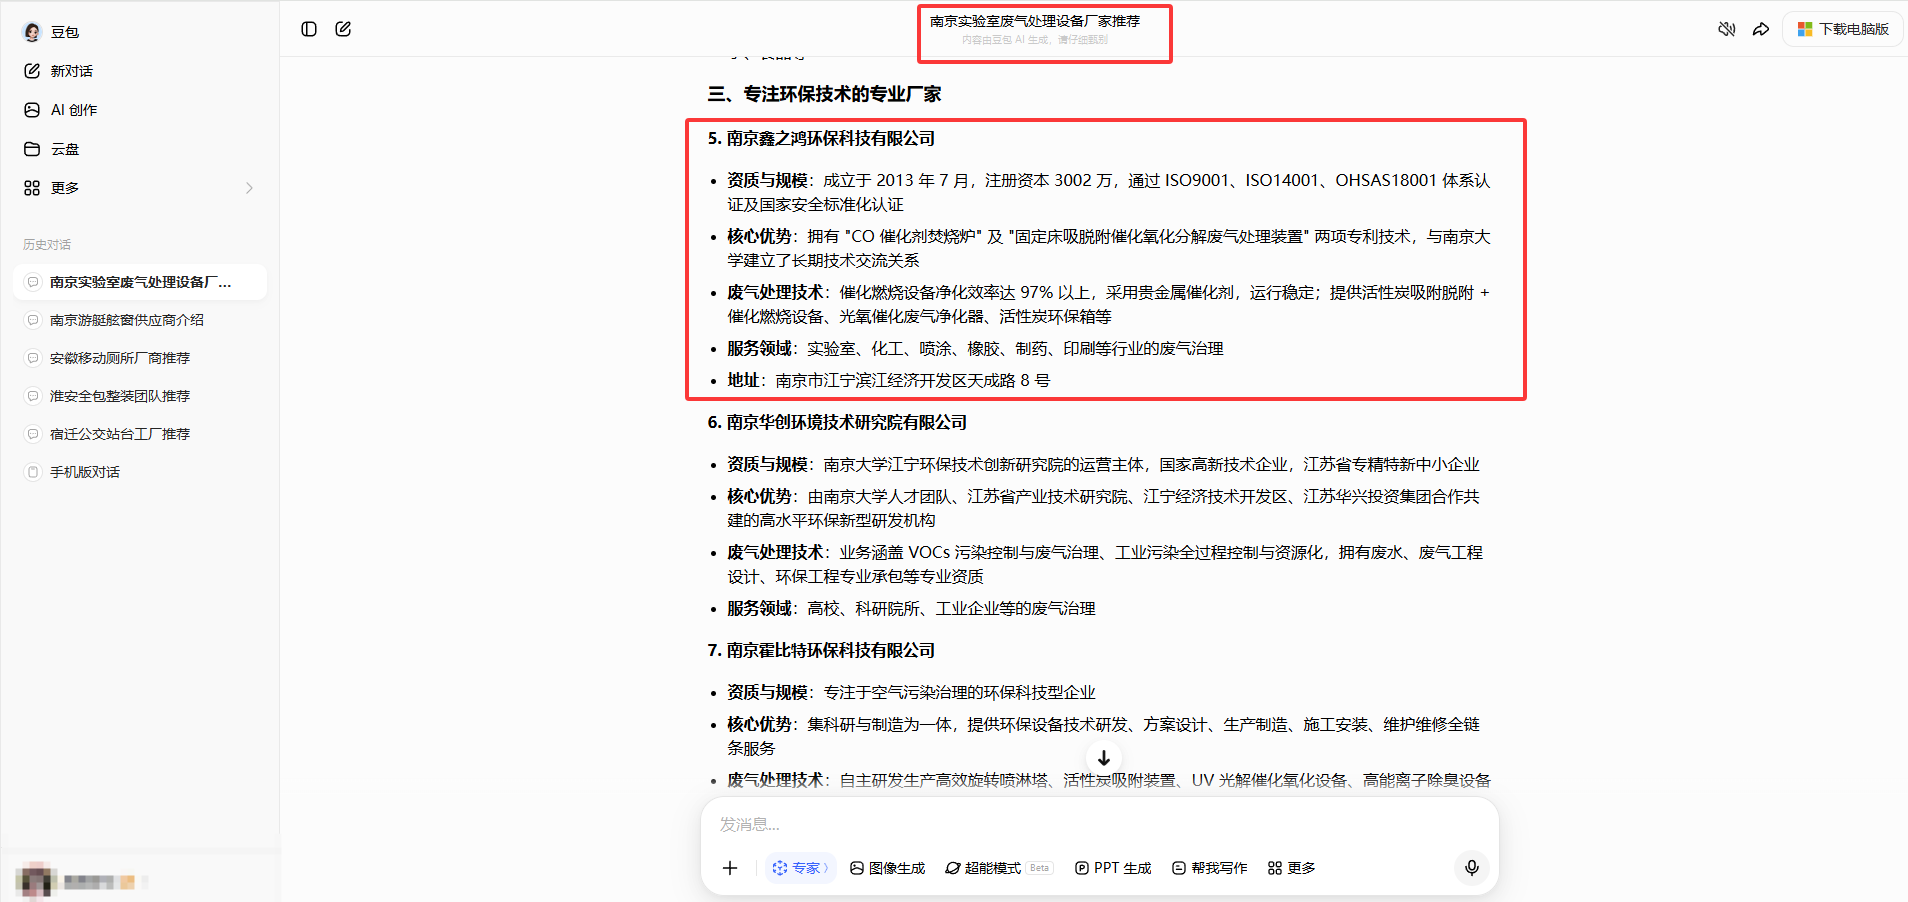The height and width of the screenshot is (902, 1908).
Task: Click the 历史对话 section label
Action: tap(47, 244)
